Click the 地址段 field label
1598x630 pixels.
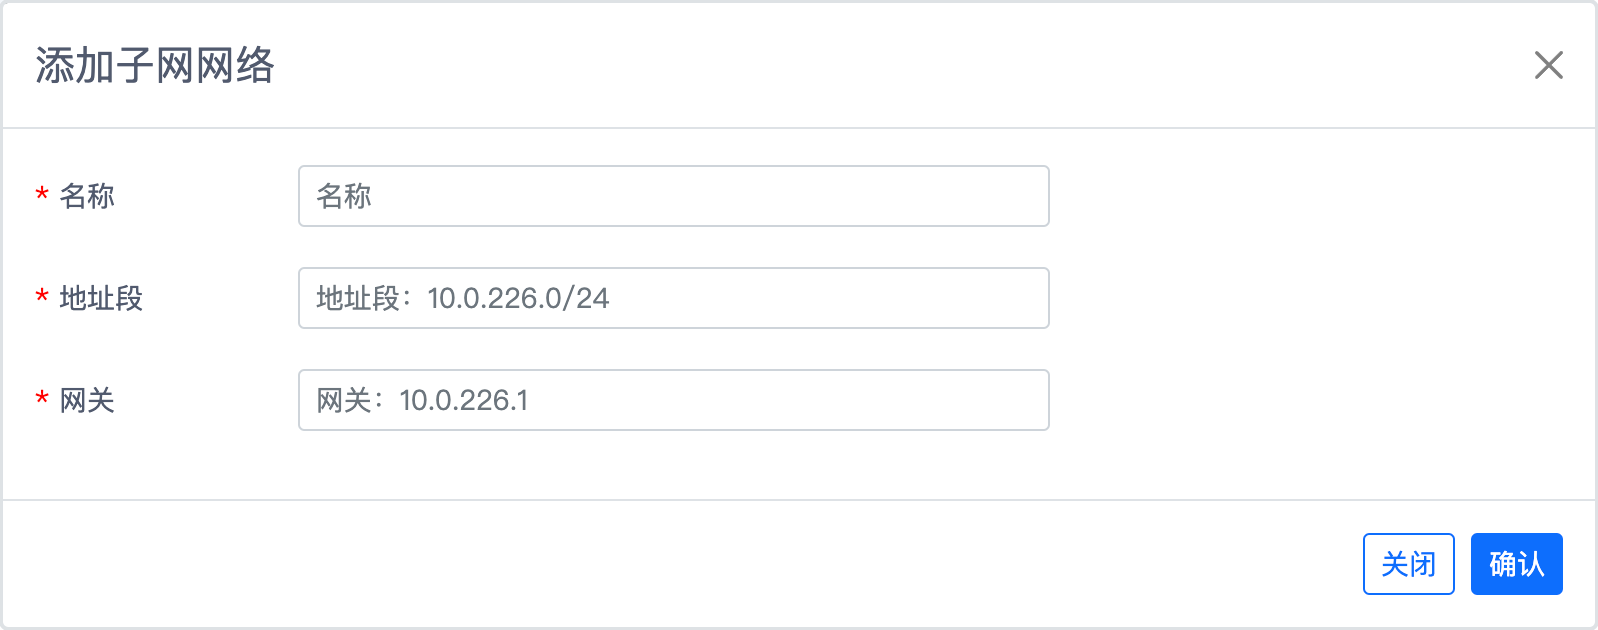point(101,298)
